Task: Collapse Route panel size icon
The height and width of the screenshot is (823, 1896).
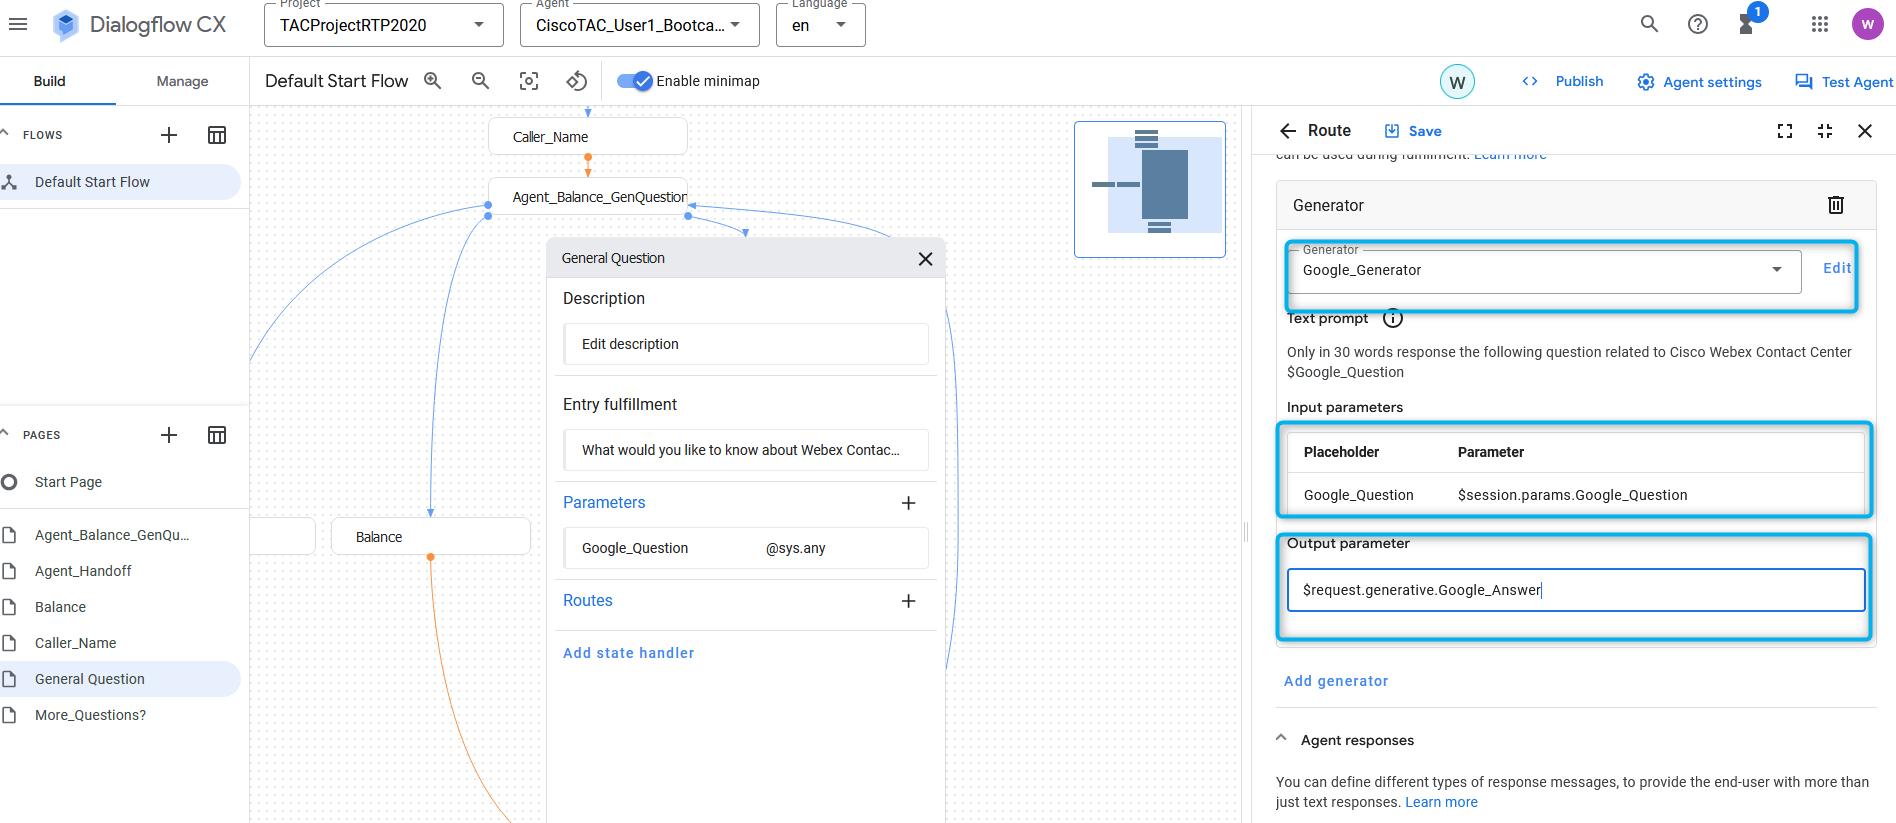Action: [1825, 131]
